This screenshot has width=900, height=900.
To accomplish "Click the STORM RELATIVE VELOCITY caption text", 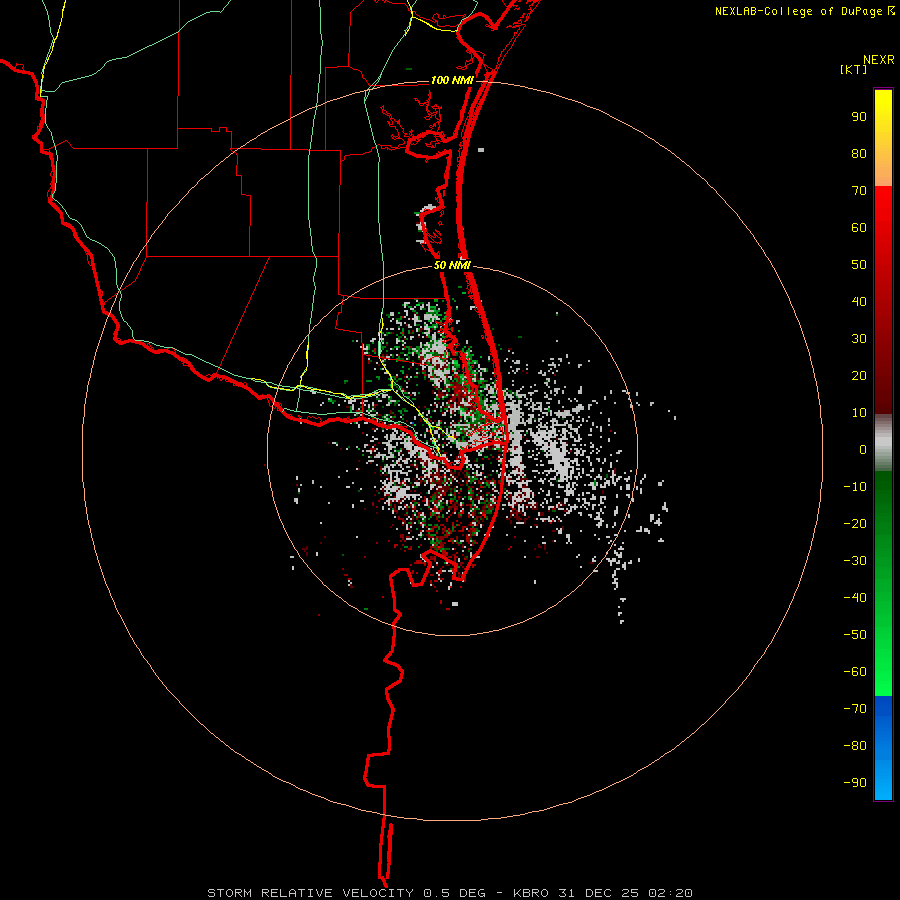I will point(310,893).
